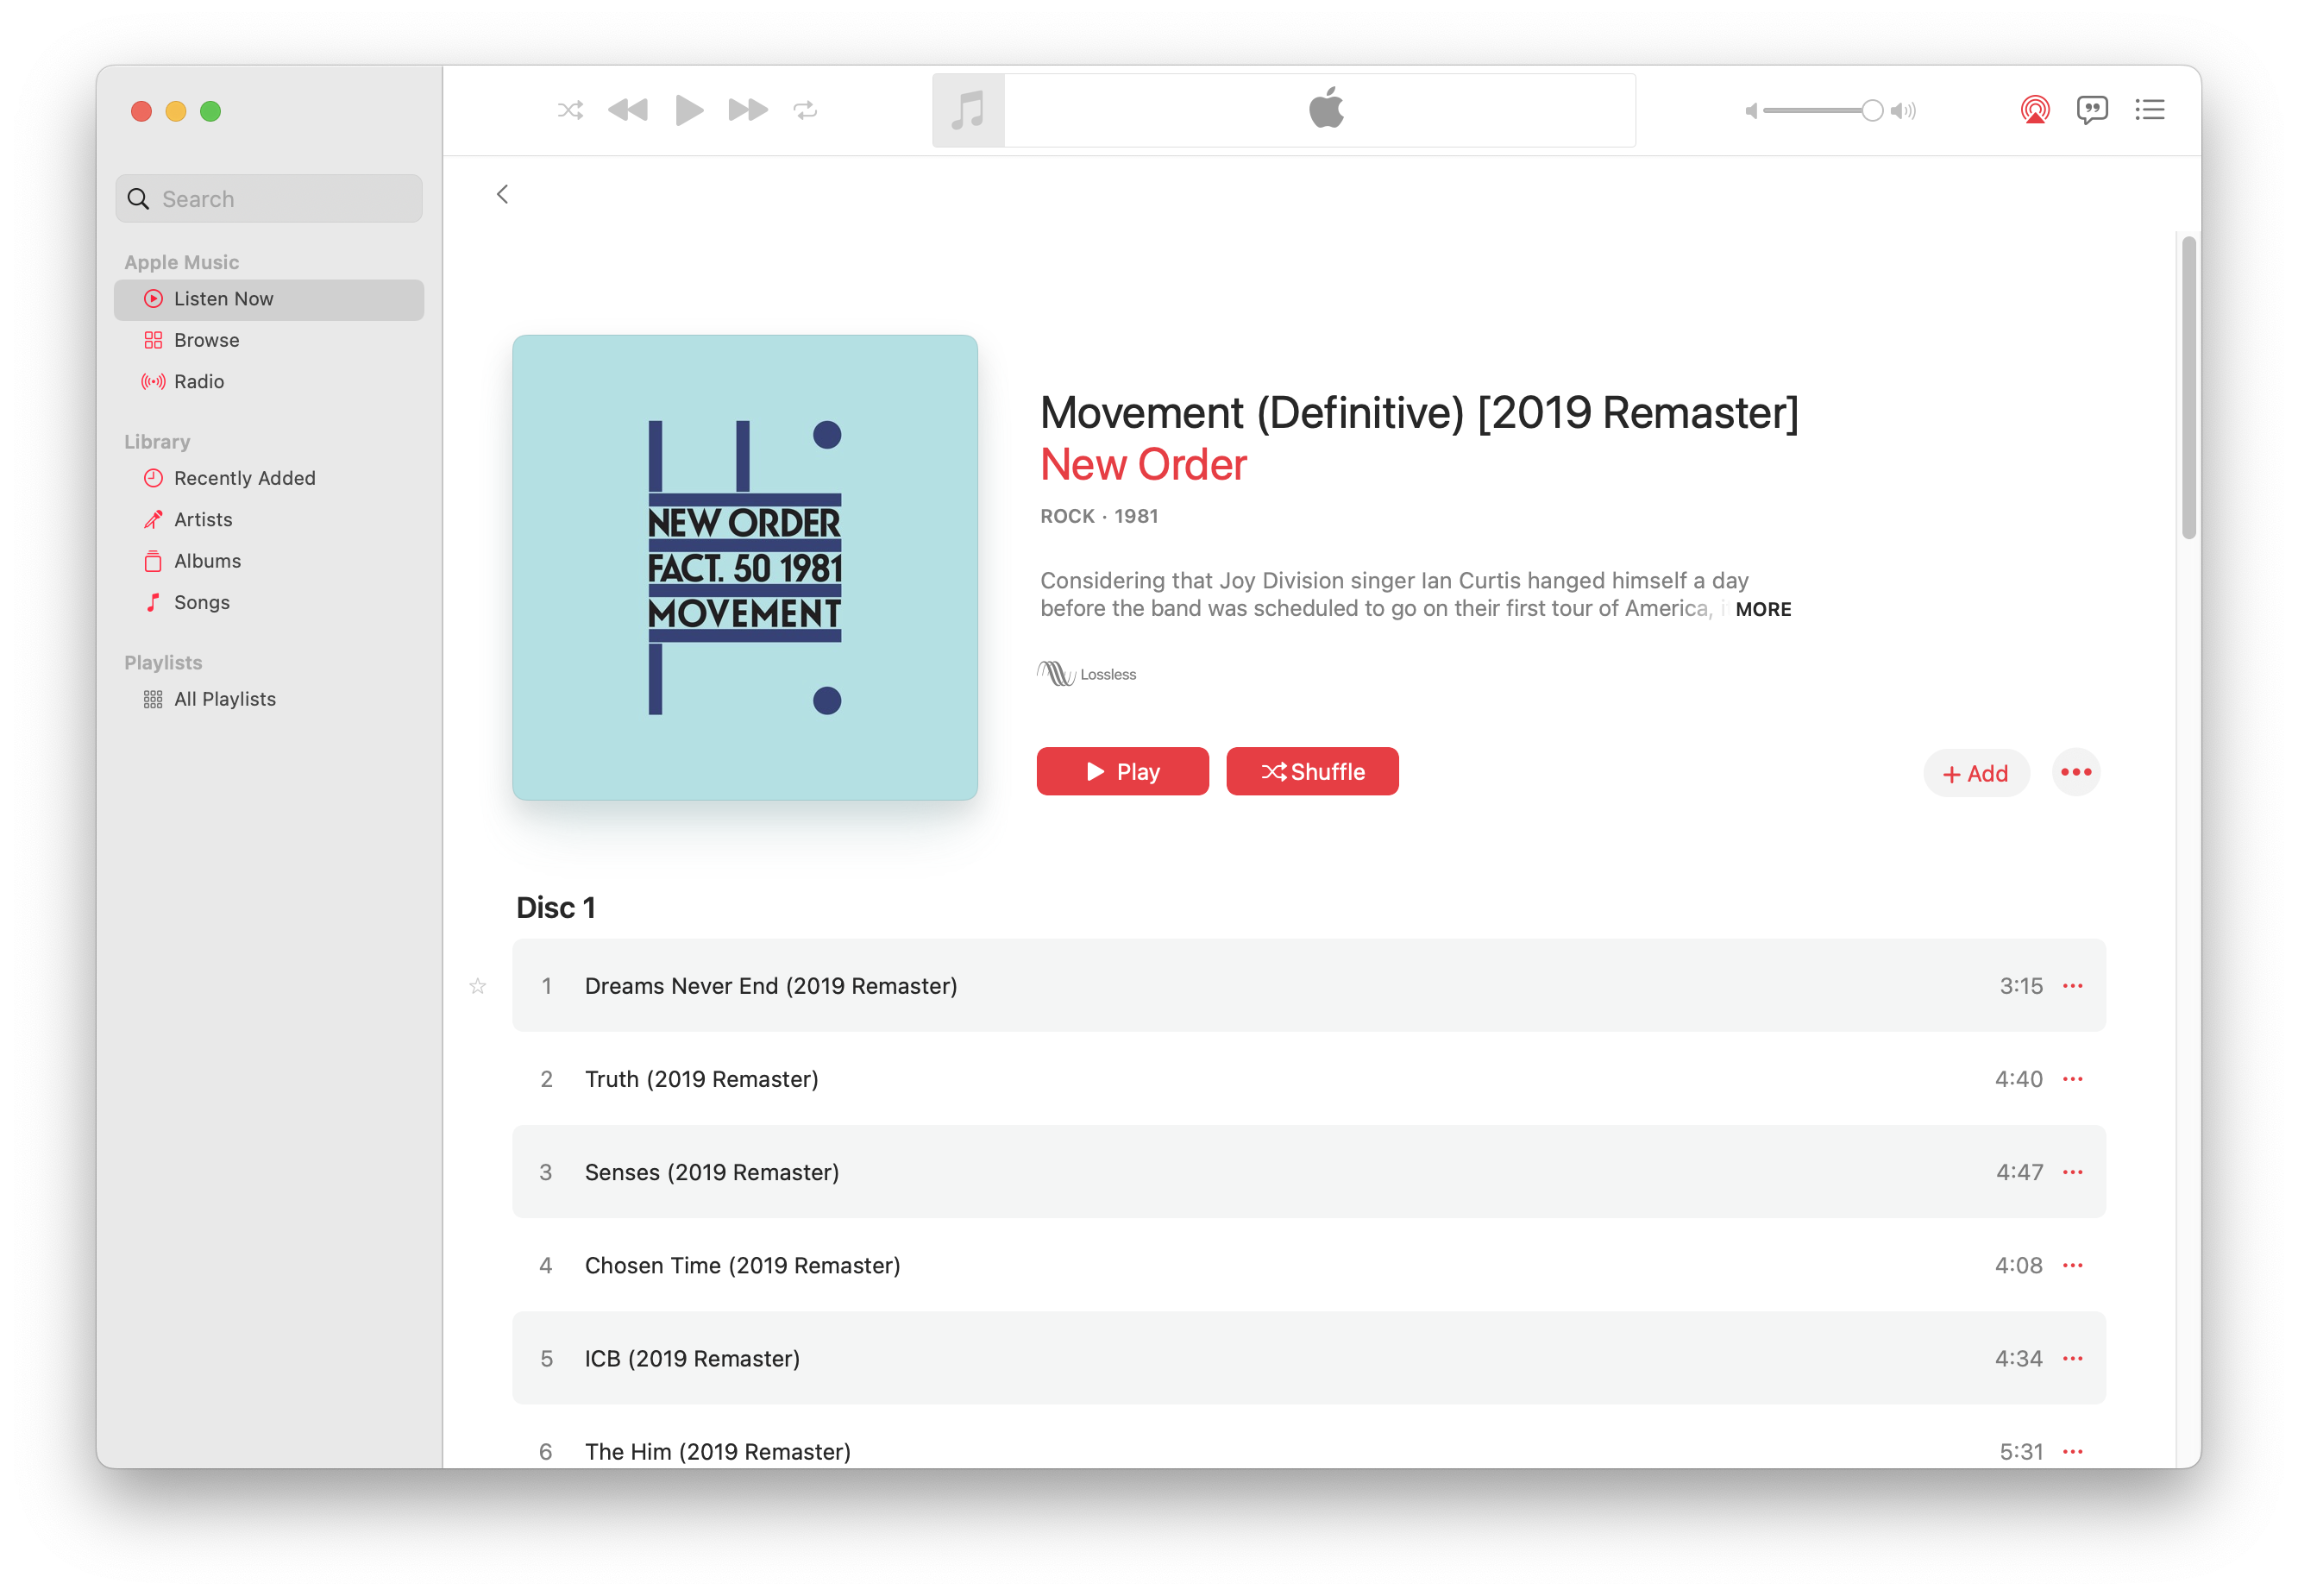The height and width of the screenshot is (1596, 2298).
Task: Click the three-dot options next to Add button
Action: (2075, 772)
